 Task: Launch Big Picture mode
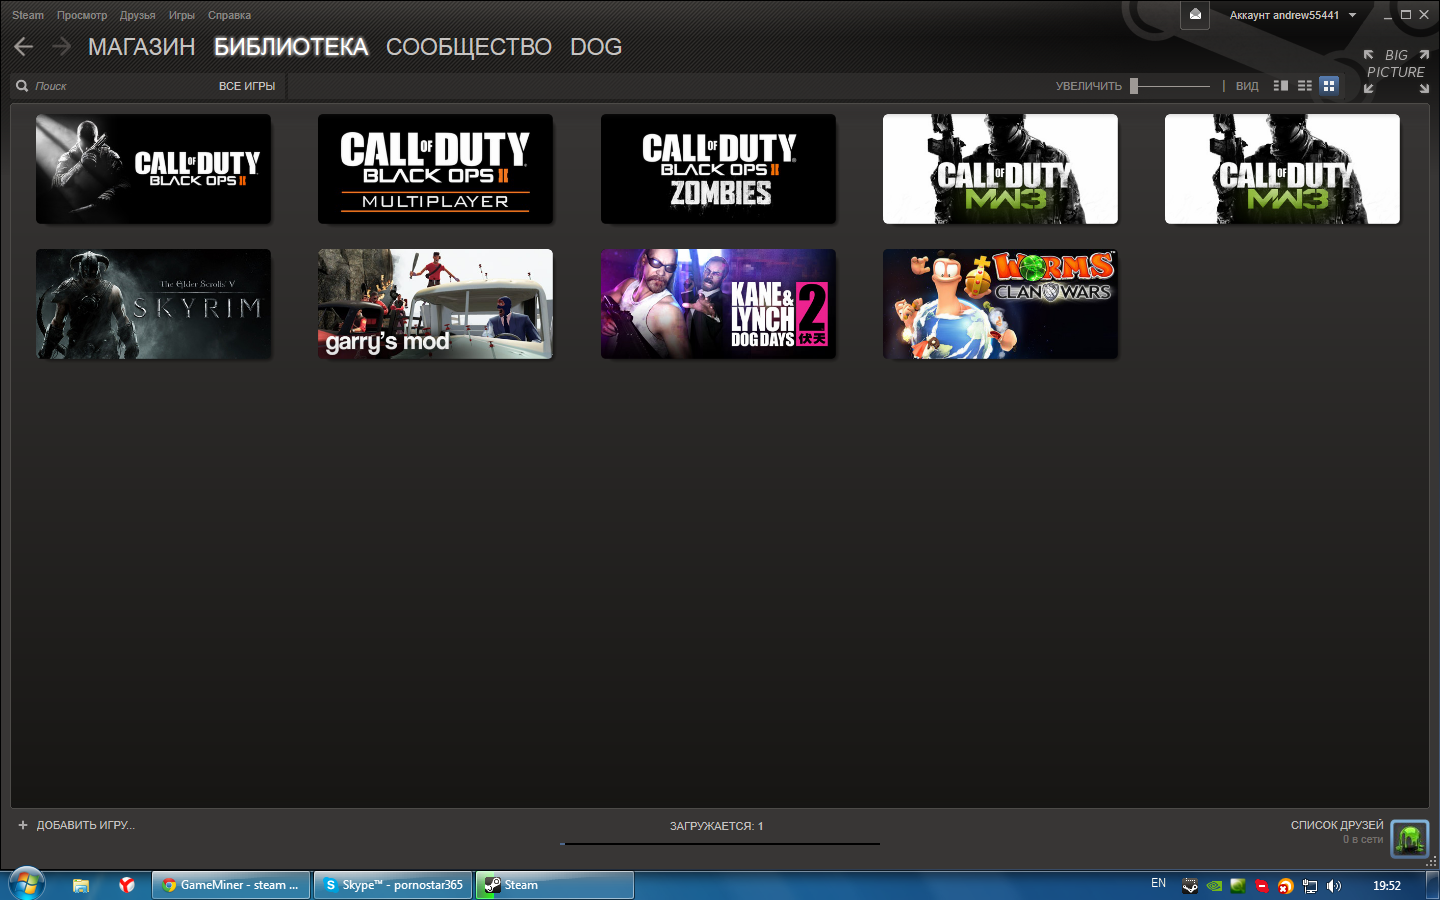pyautogui.click(x=1396, y=71)
